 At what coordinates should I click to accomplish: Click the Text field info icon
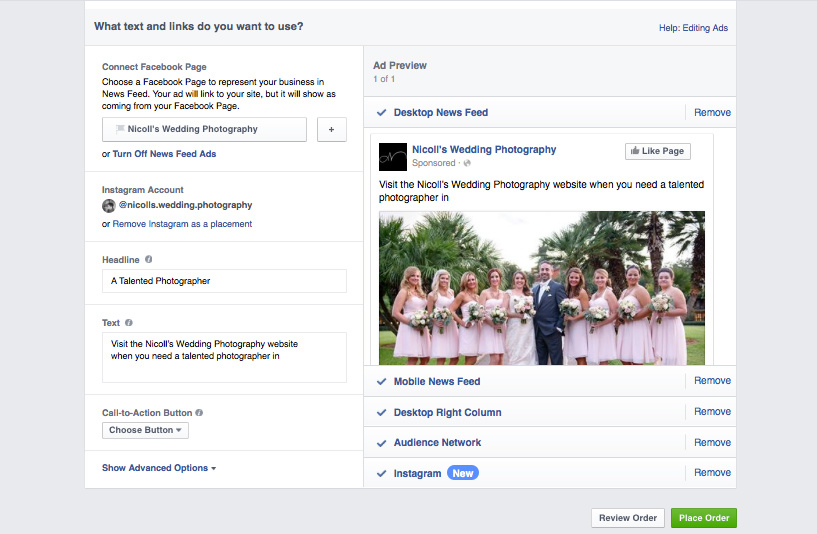(x=129, y=322)
